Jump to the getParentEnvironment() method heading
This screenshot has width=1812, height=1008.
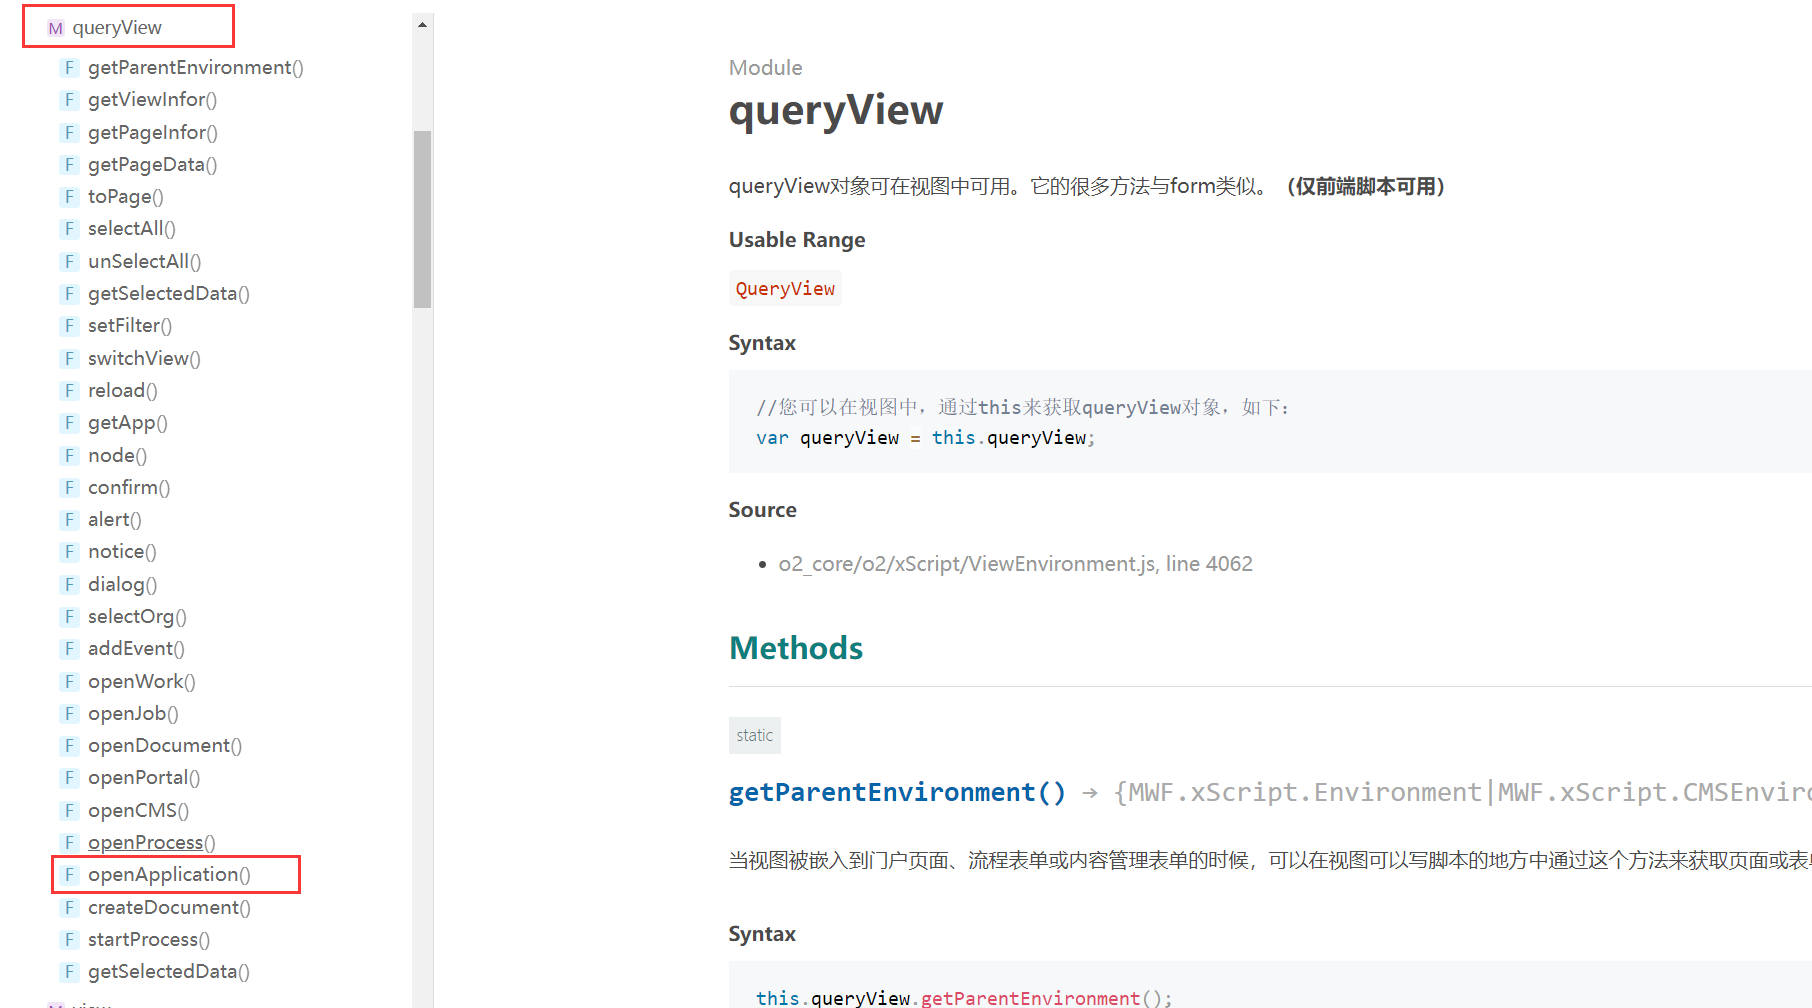click(x=897, y=793)
